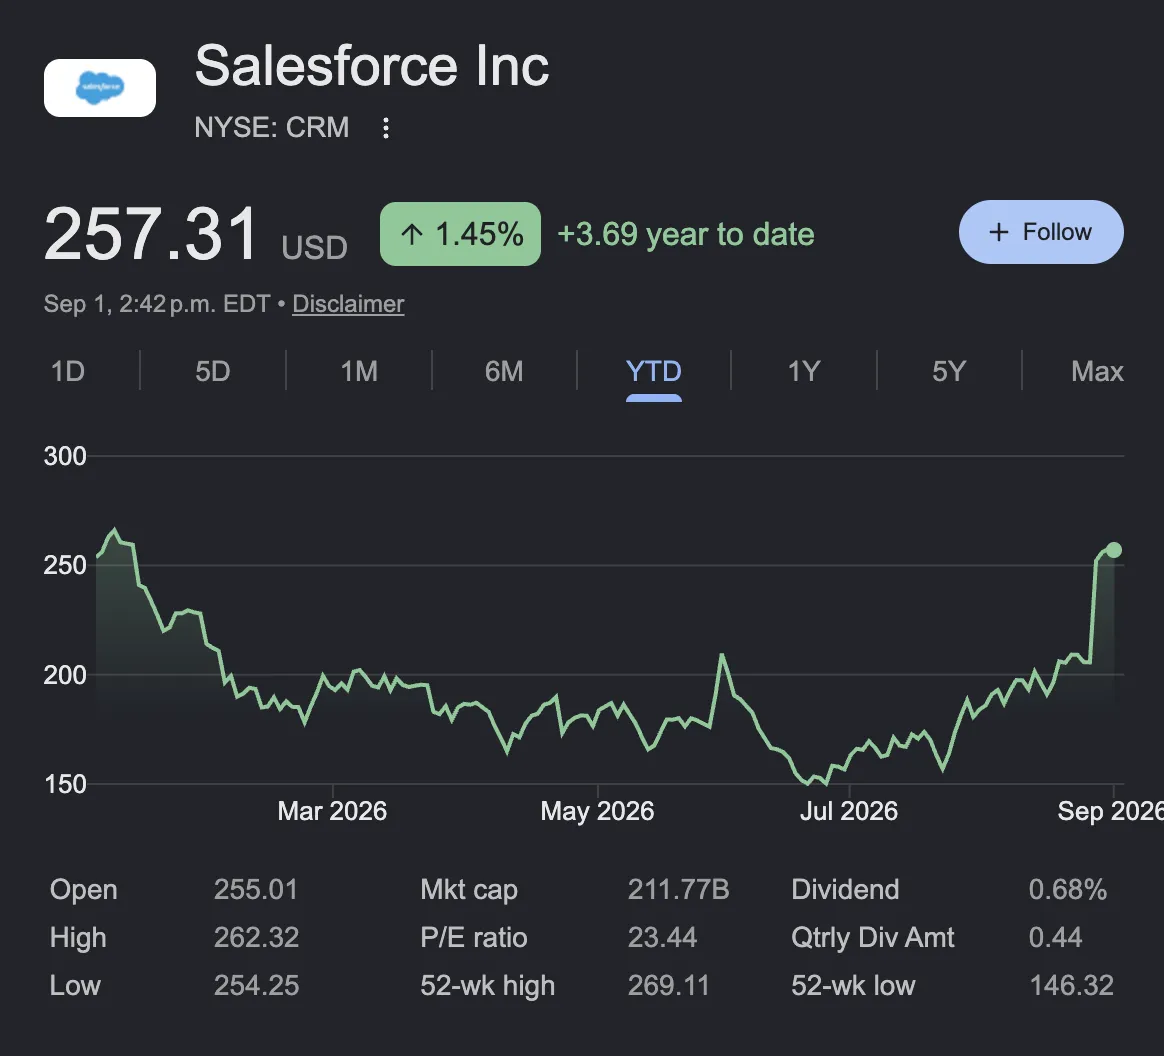Image resolution: width=1164 pixels, height=1056 pixels.
Task: Click the Sep 1, 2:42 p.m. EDT timestamp
Action: 157,304
